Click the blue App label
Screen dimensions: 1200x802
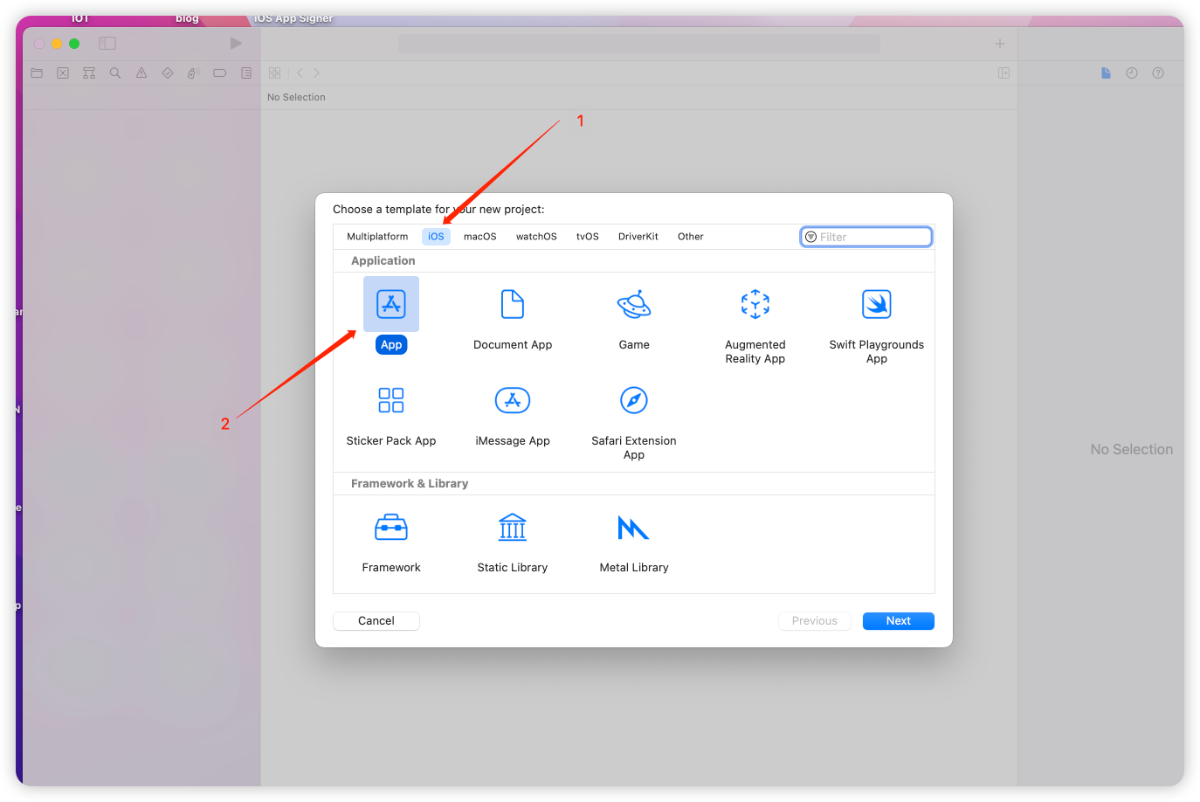pos(391,345)
